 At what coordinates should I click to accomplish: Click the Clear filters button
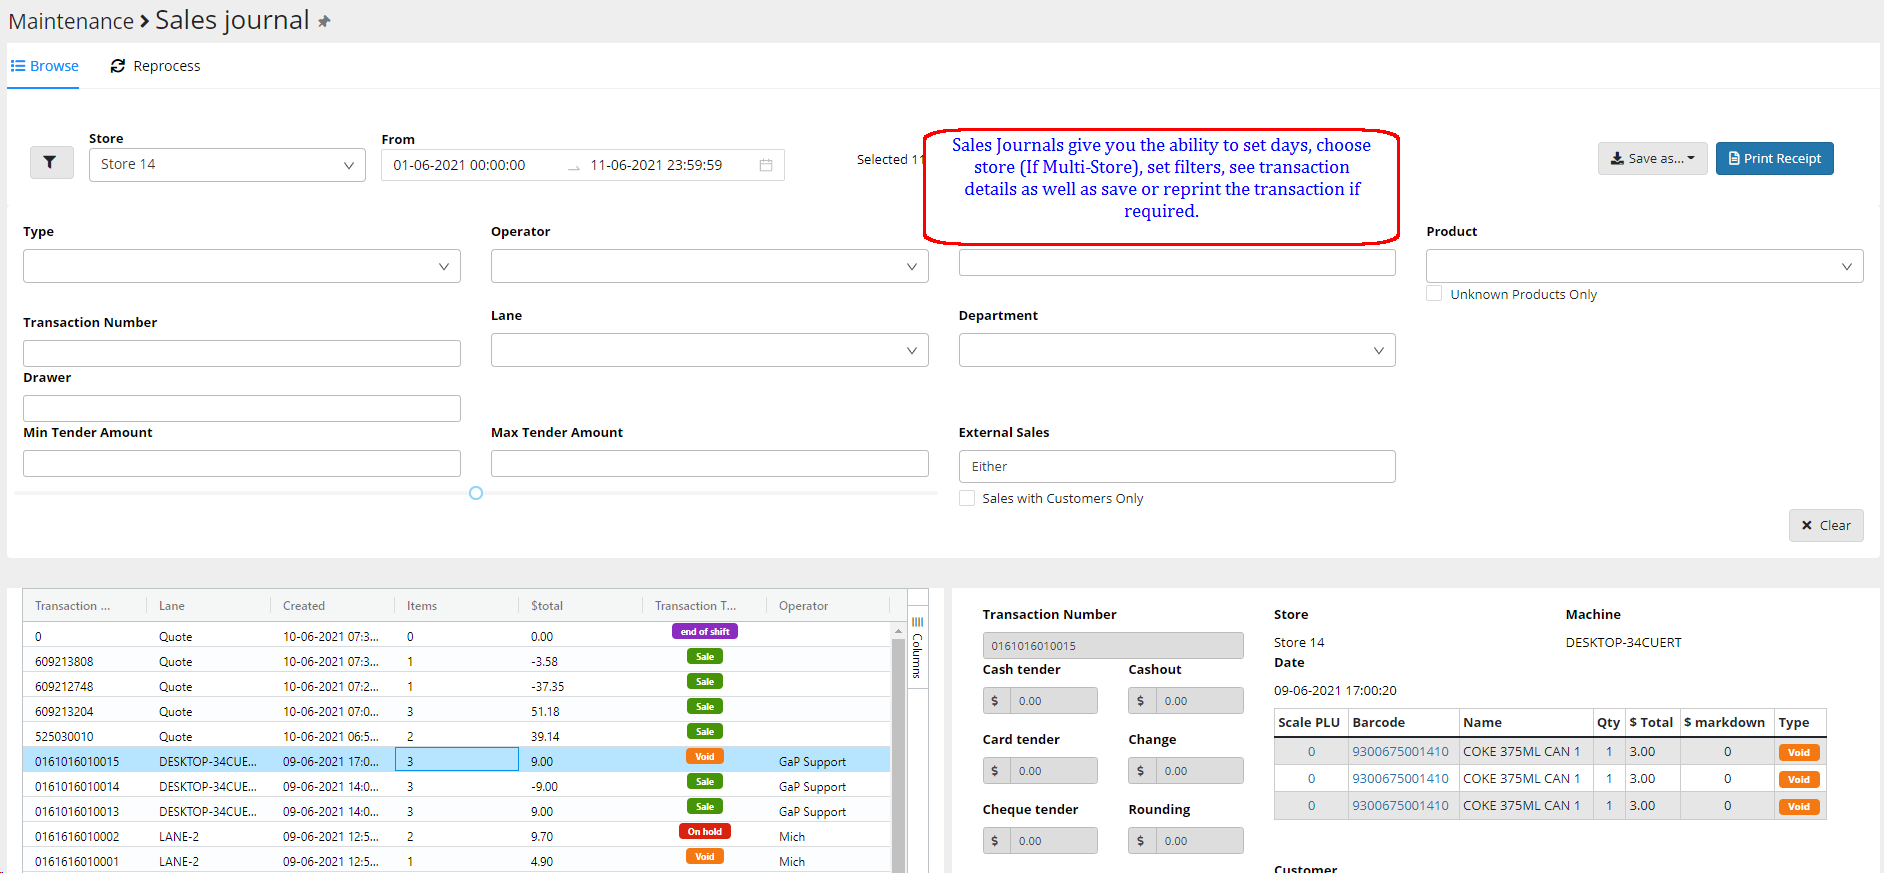point(1826,525)
